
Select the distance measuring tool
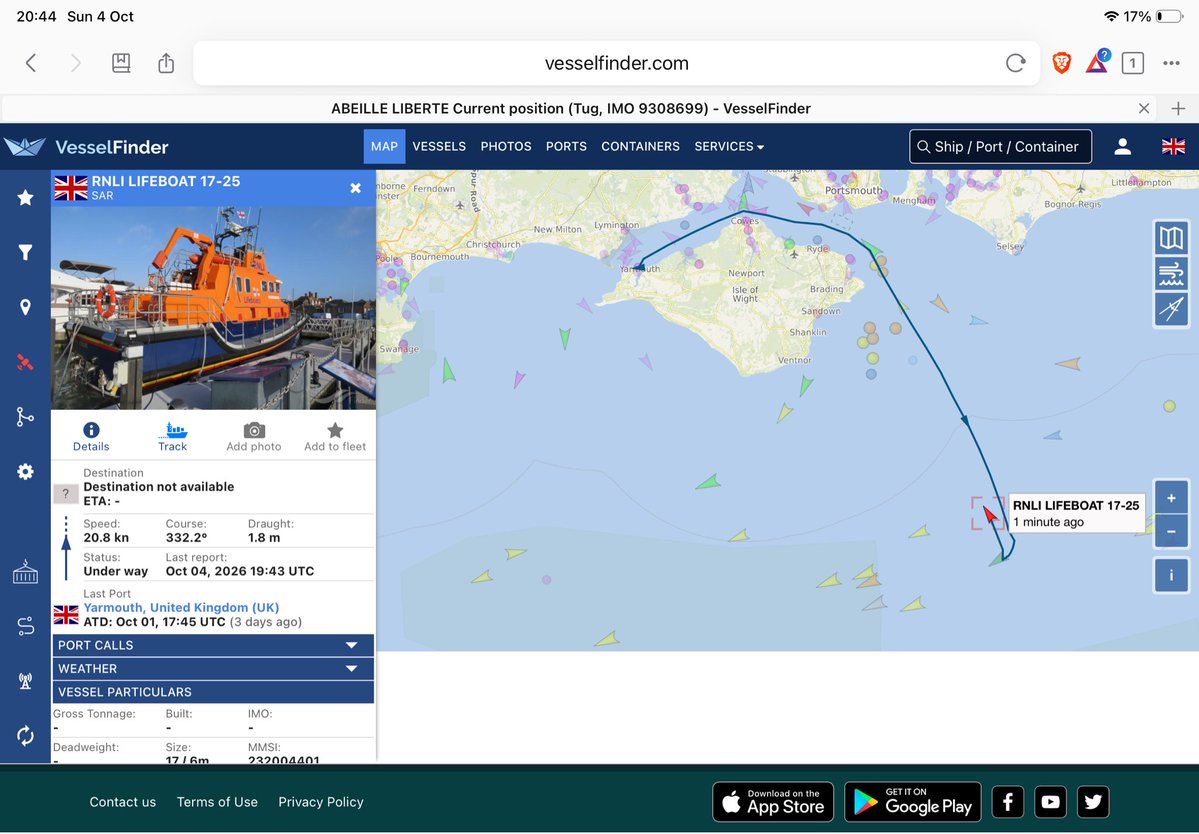[1171, 308]
